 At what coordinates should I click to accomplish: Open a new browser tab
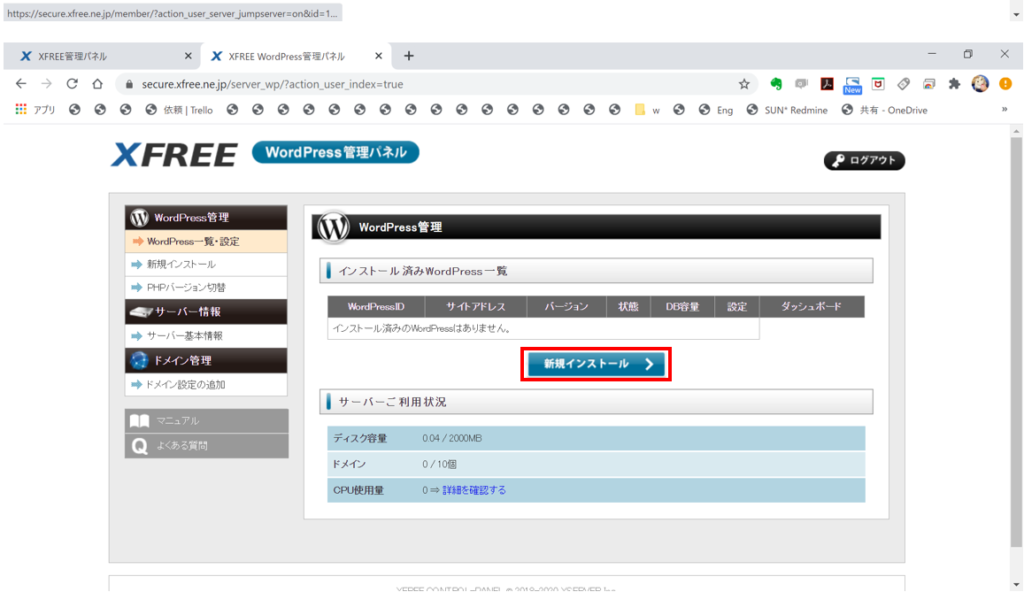(x=408, y=56)
